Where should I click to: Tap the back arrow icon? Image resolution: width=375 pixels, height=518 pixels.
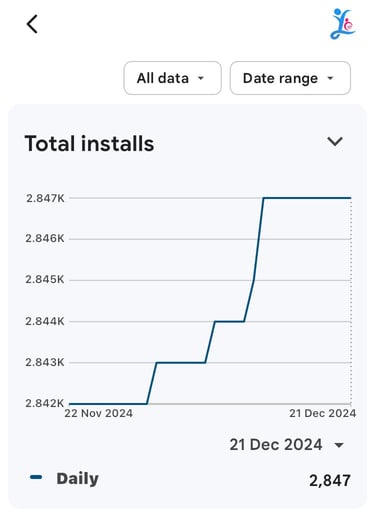coord(32,24)
